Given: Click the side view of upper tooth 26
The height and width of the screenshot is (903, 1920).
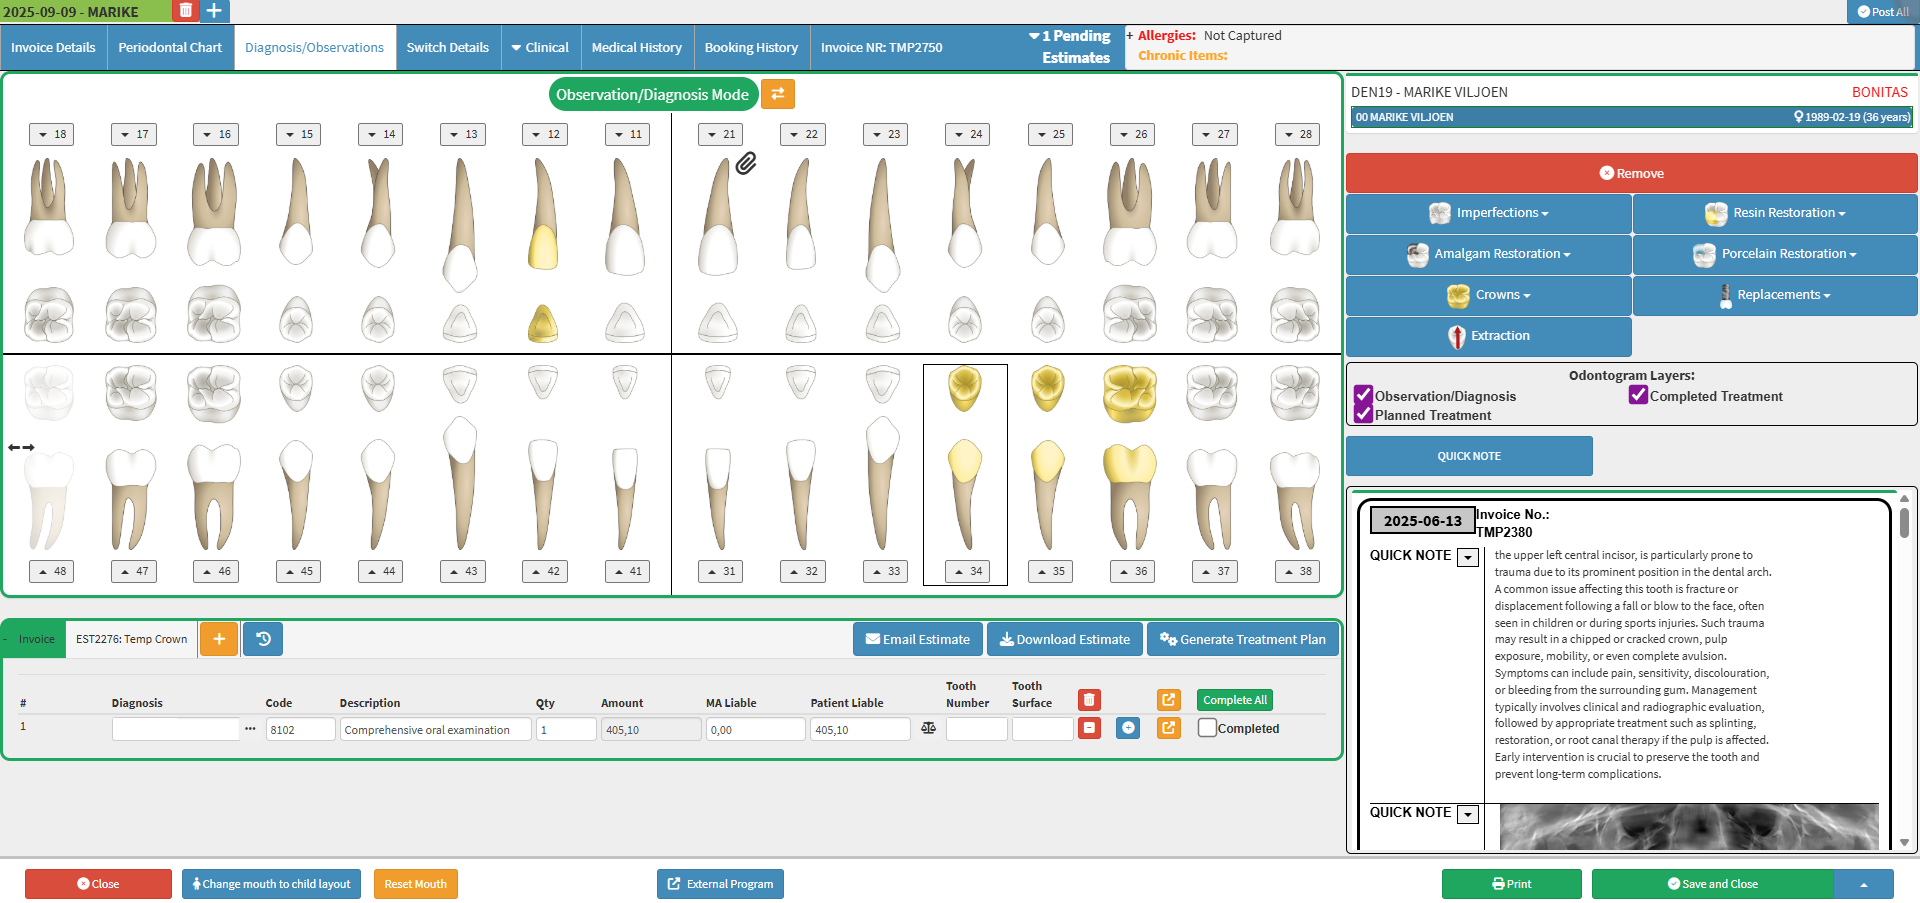Looking at the screenshot, I should 1130,210.
